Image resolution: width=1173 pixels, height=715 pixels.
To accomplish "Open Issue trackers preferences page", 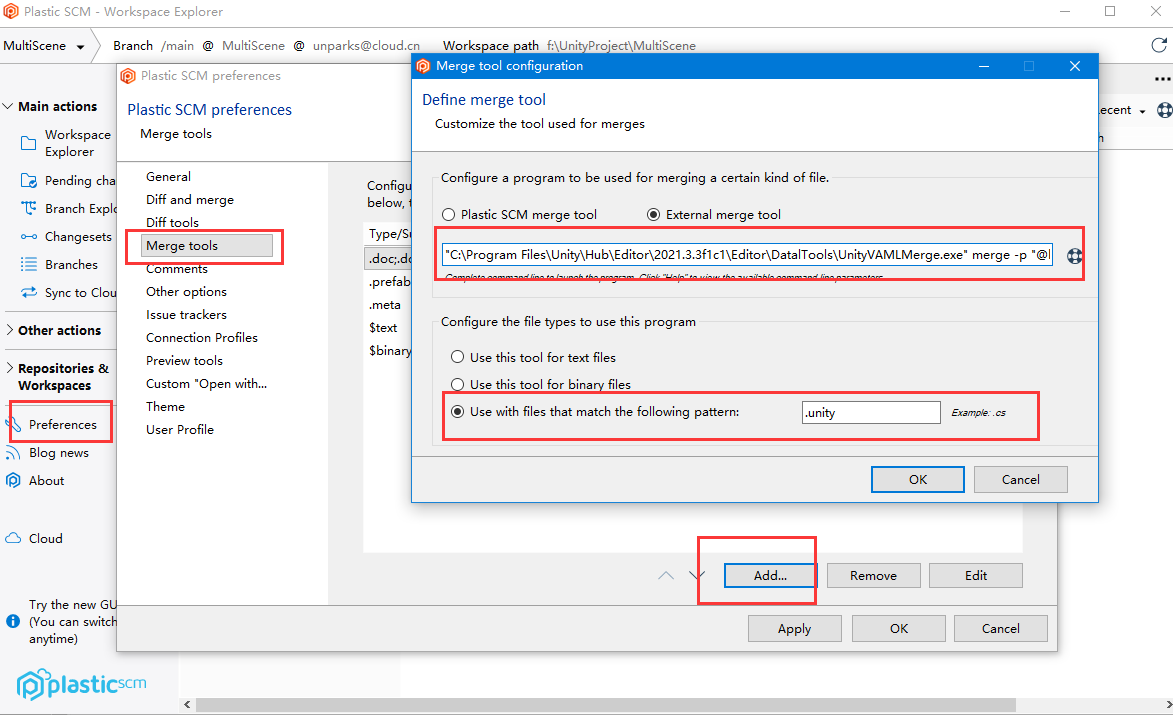I will click(x=186, y=315).
